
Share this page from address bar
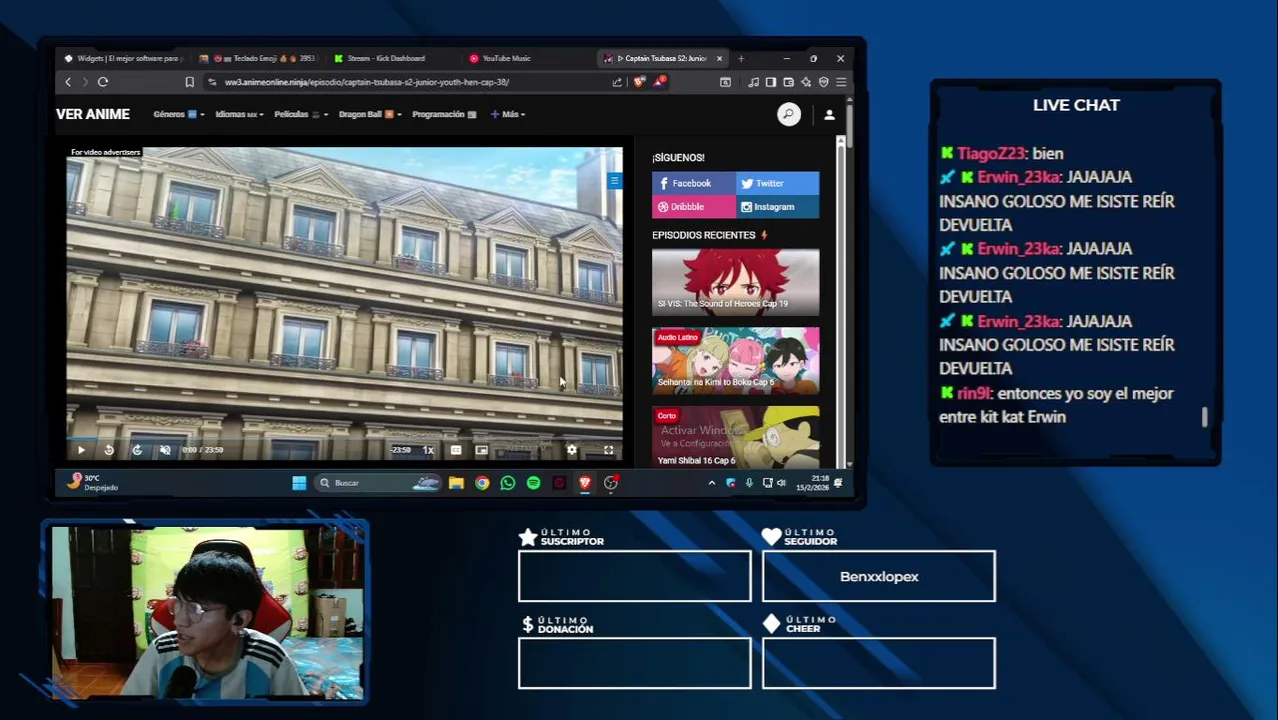pyautogui.click(x=617, y=82)
